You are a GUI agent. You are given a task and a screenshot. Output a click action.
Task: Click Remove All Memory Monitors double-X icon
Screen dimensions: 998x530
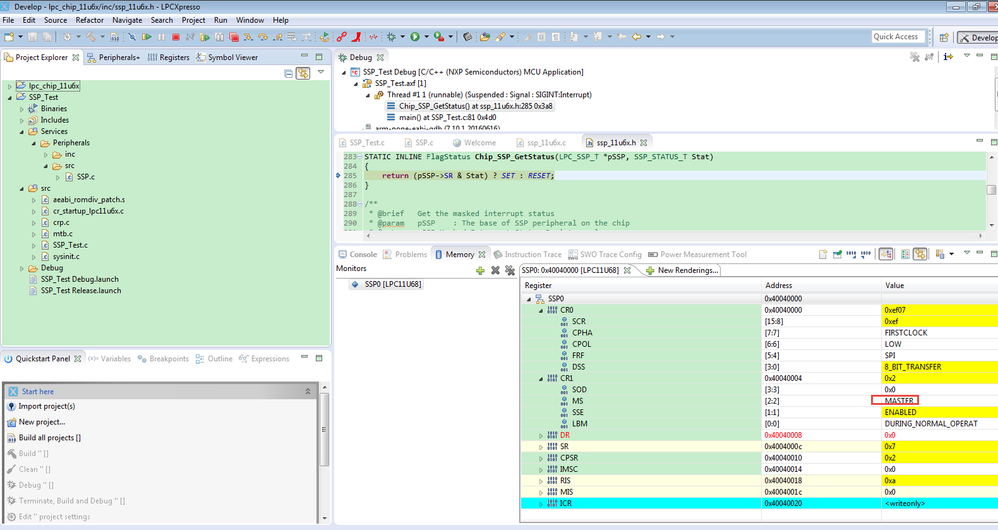(x=508, y=270)
